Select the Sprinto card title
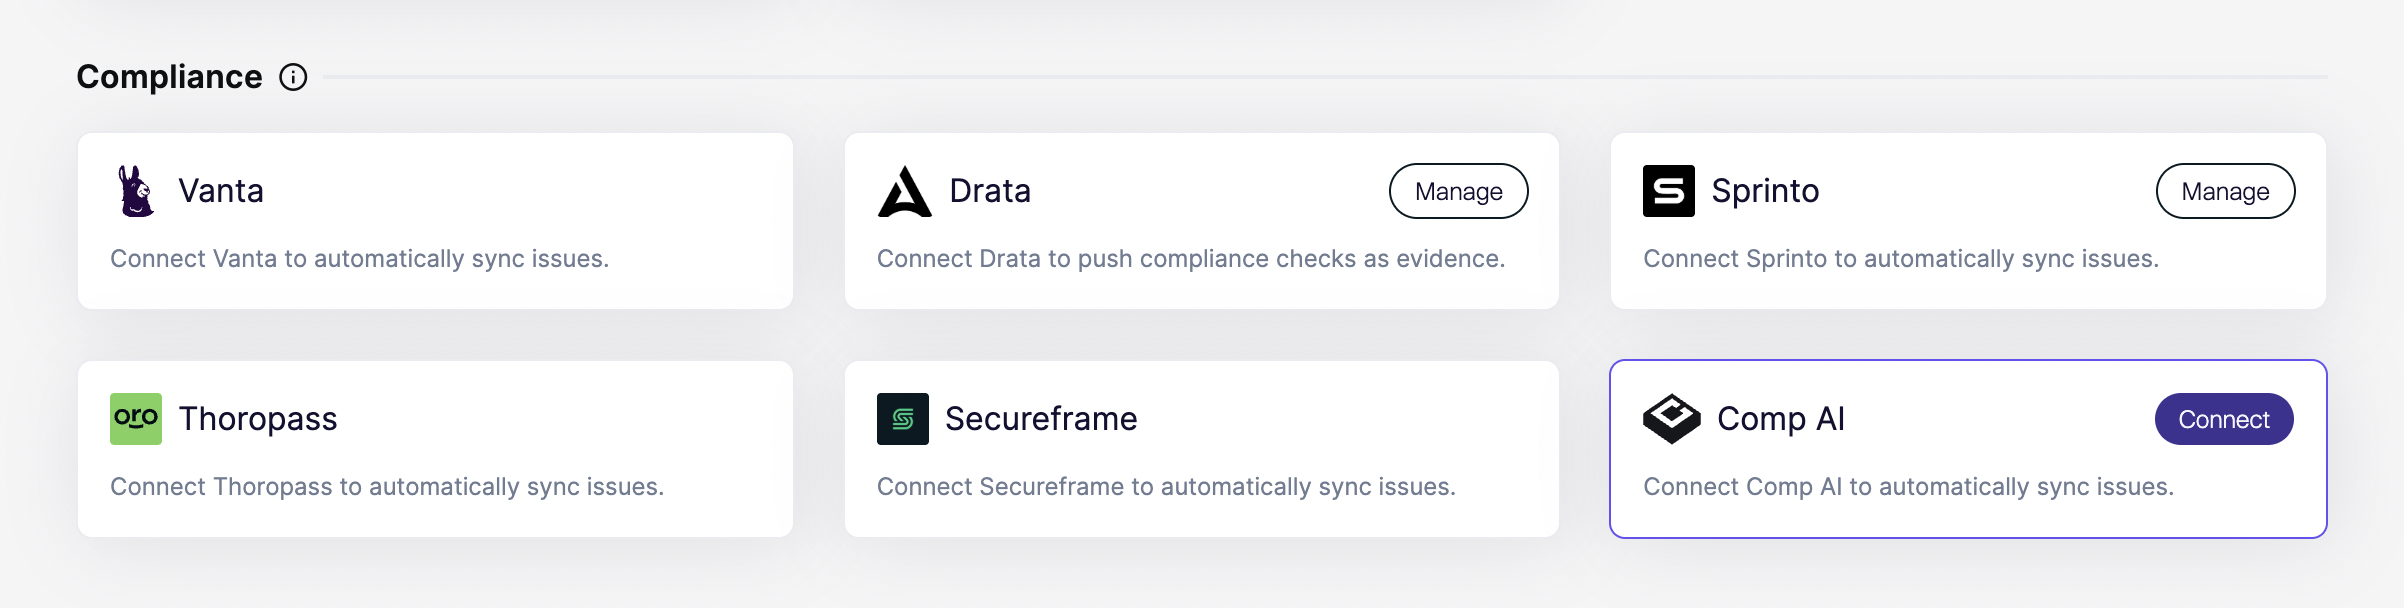Image resolution: width=2404 pixels, height=608 pixels. (x=1764, y=191)
